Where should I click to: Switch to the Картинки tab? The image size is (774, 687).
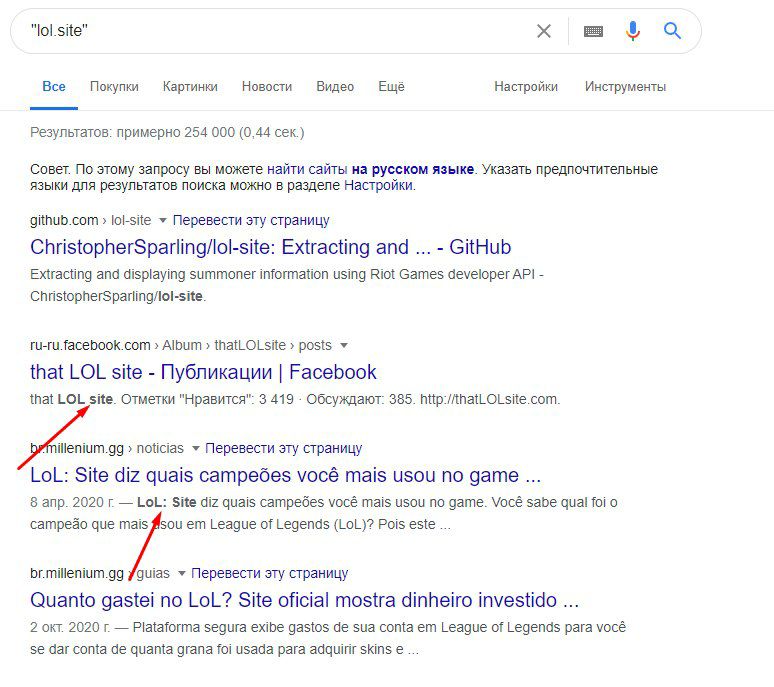click(190, 87)
